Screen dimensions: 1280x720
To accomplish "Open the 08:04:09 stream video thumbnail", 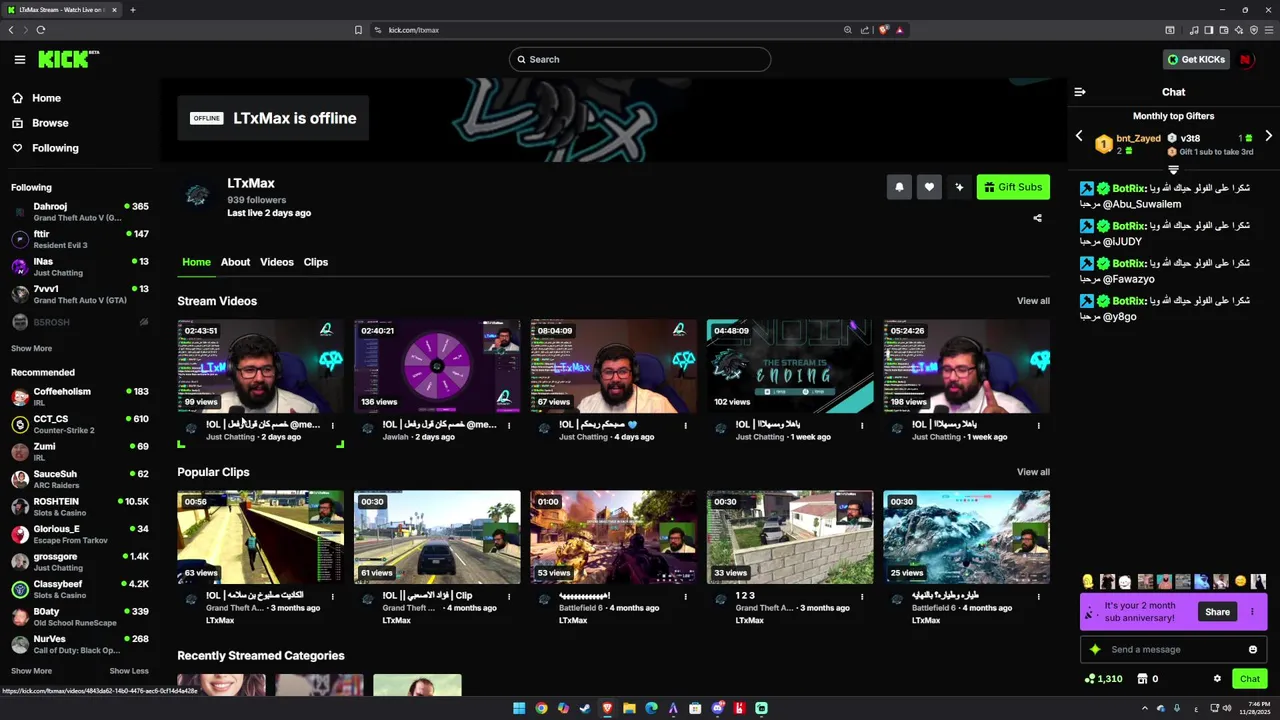I will (x=613, y=366).
